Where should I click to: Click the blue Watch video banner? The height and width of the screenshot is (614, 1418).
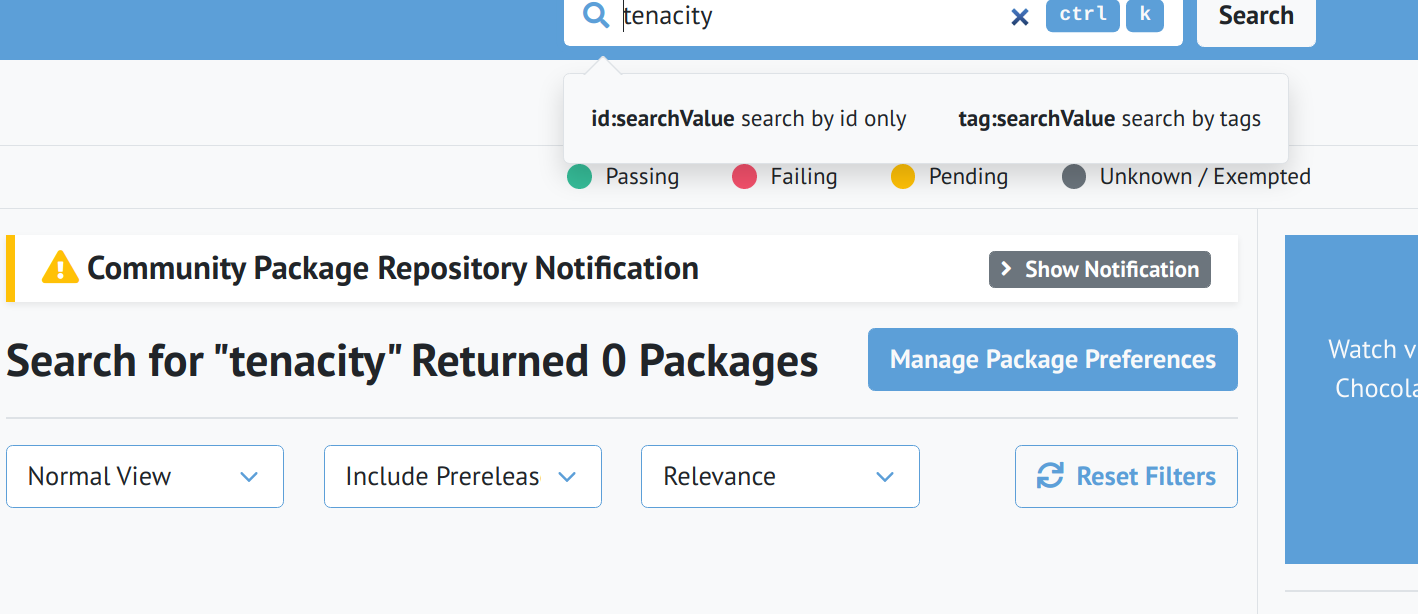(1360, 398)
